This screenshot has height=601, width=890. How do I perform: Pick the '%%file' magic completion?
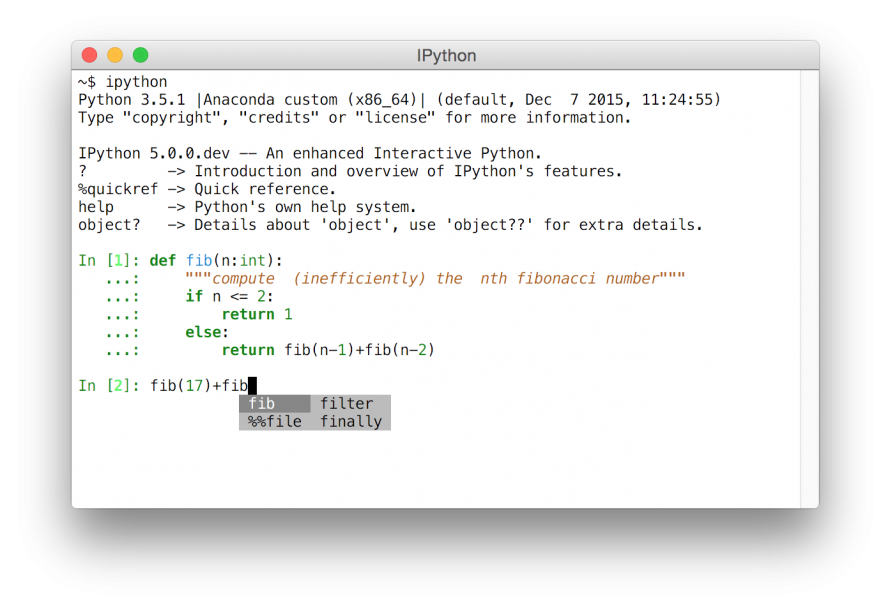275,421
